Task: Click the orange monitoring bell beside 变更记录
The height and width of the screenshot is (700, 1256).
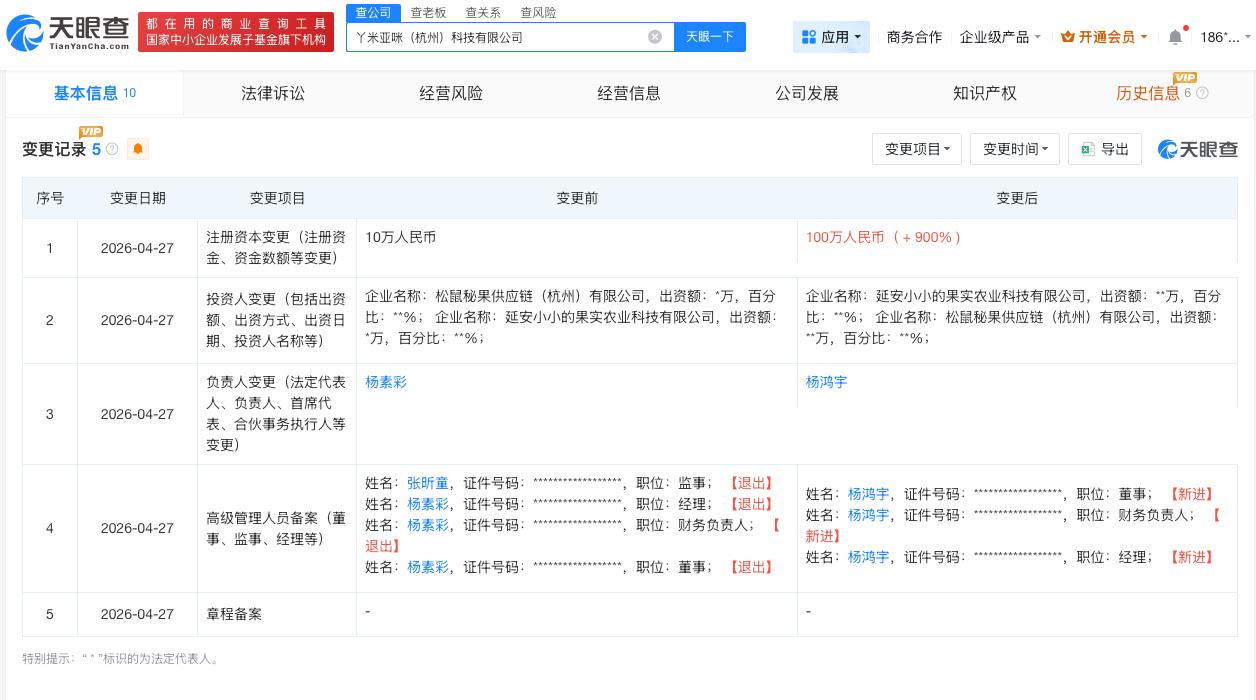Action: pyautogui.click(x=138, y=149)
